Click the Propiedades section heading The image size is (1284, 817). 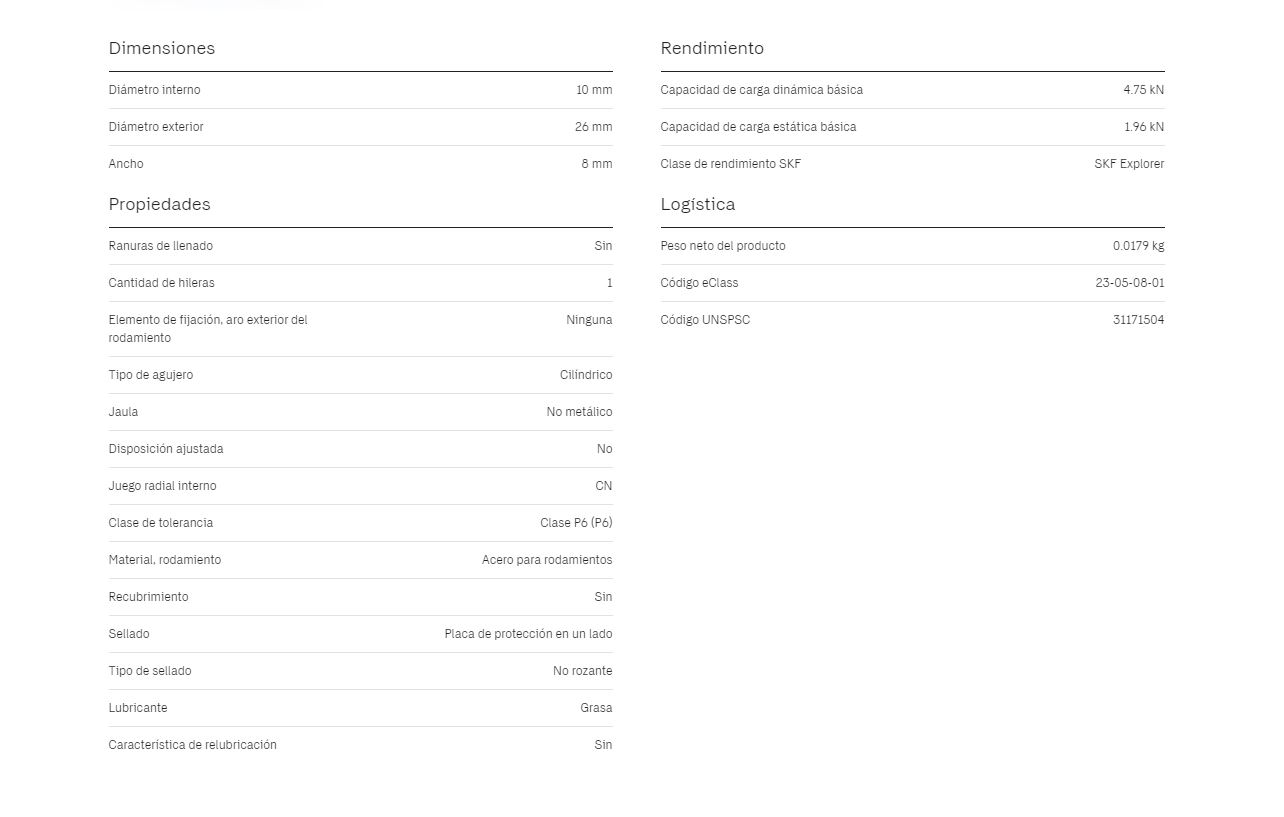159,204
